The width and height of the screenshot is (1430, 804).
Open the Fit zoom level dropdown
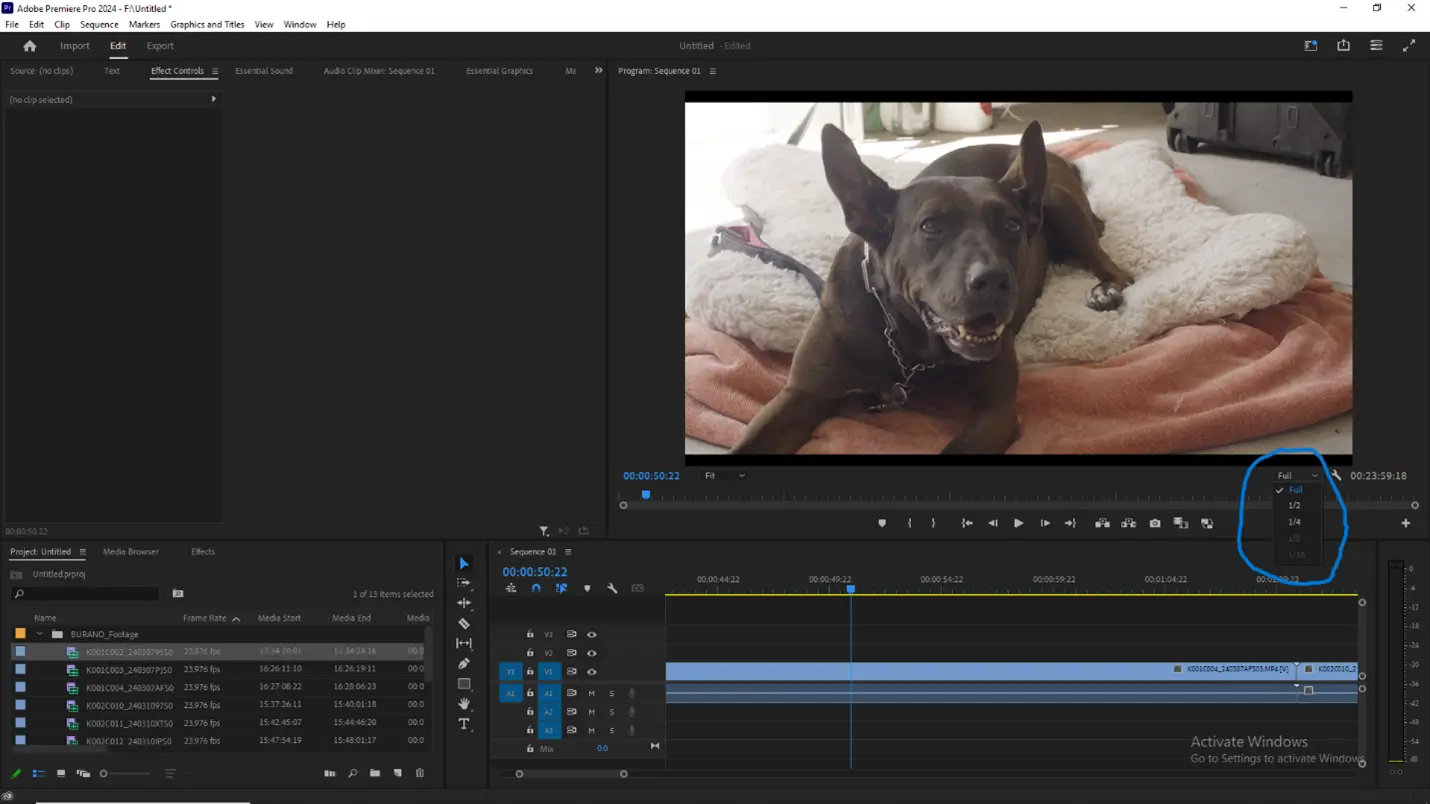click(x=724, y=476)
